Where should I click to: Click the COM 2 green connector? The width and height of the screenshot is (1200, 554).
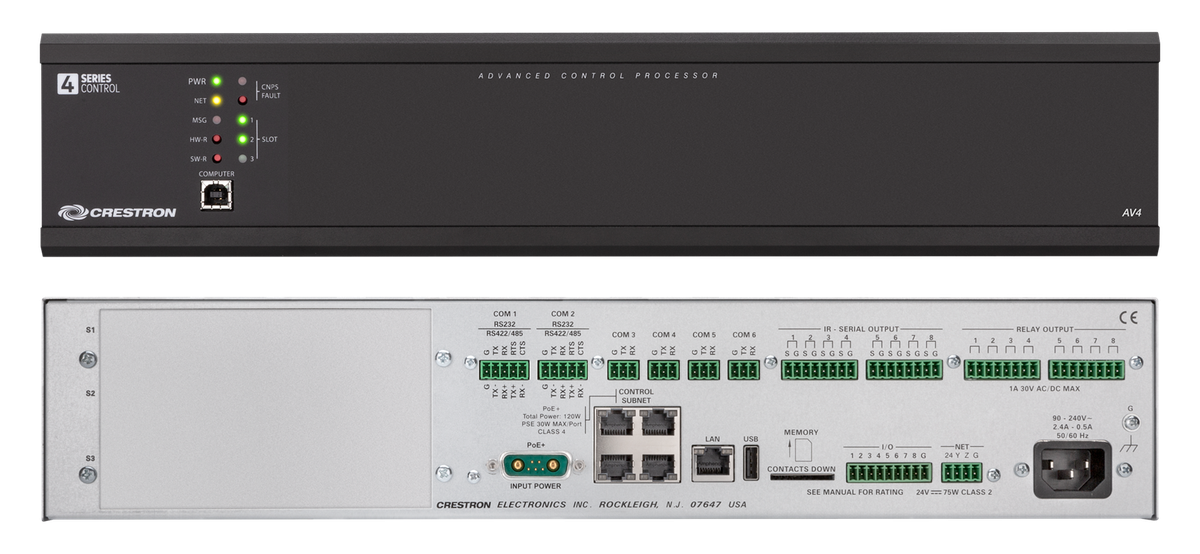(x=563, y=370)
